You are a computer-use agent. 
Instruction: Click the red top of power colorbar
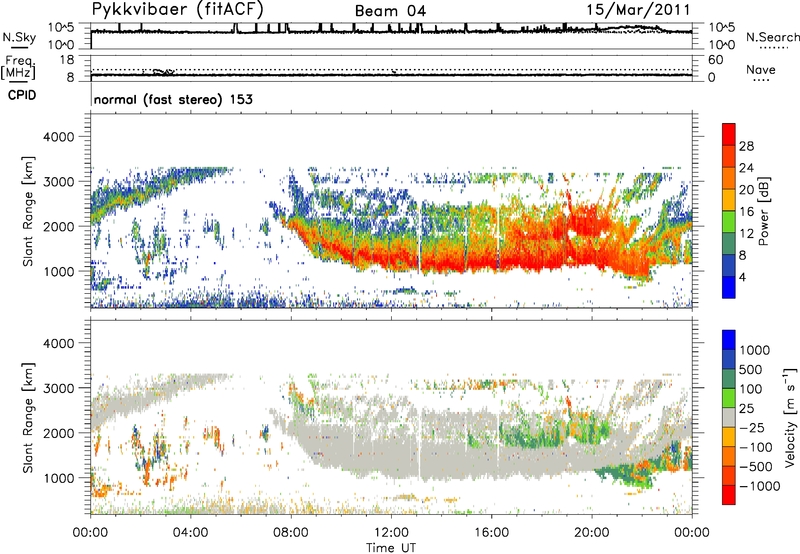pyautogui.click(x=729, y=134)
